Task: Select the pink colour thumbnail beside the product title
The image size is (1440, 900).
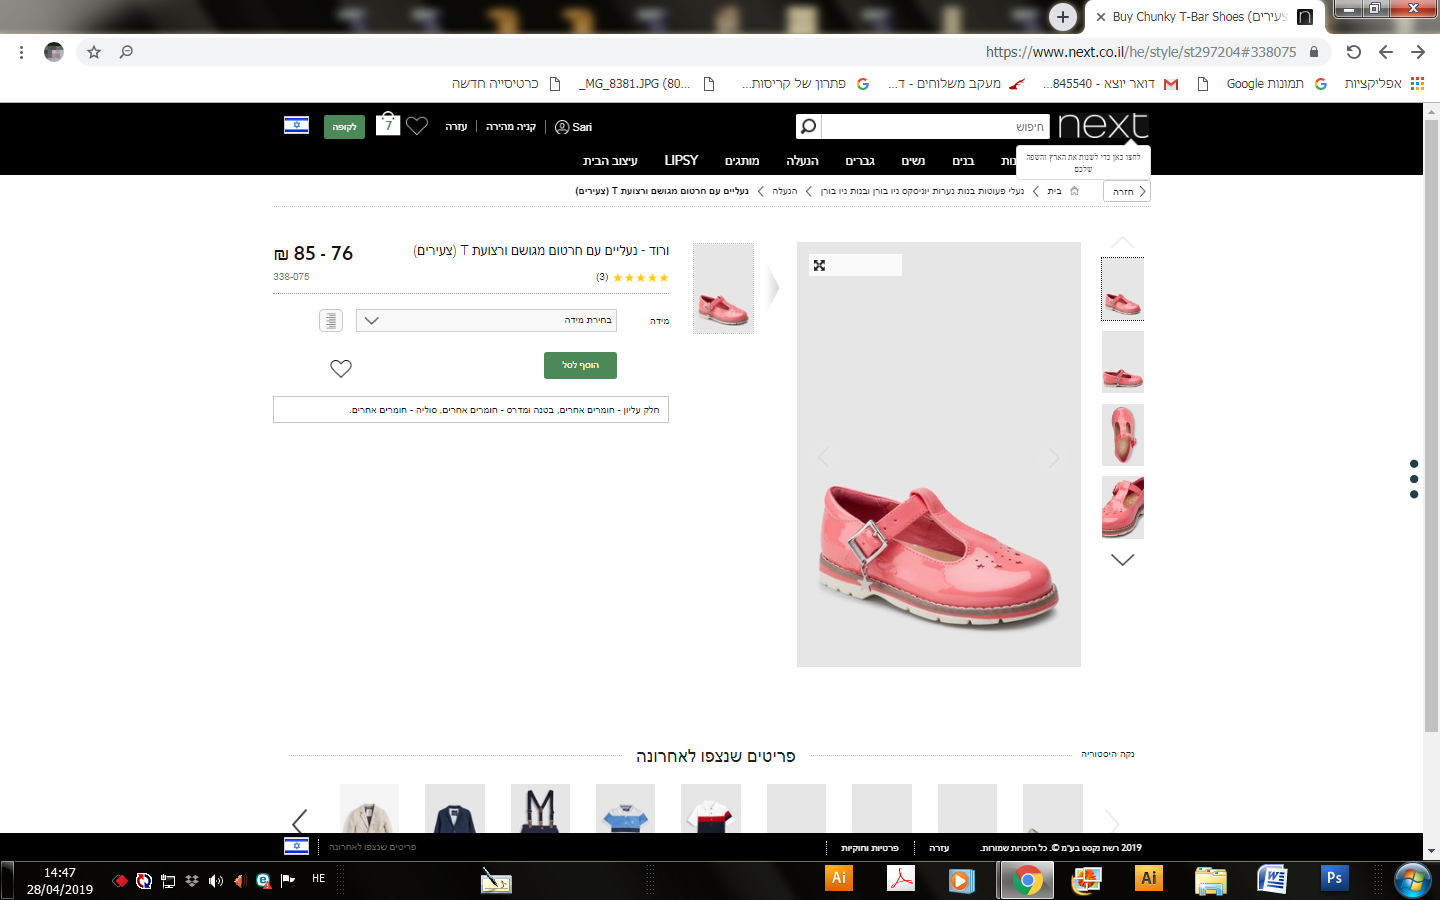Action: click(723, 288)
